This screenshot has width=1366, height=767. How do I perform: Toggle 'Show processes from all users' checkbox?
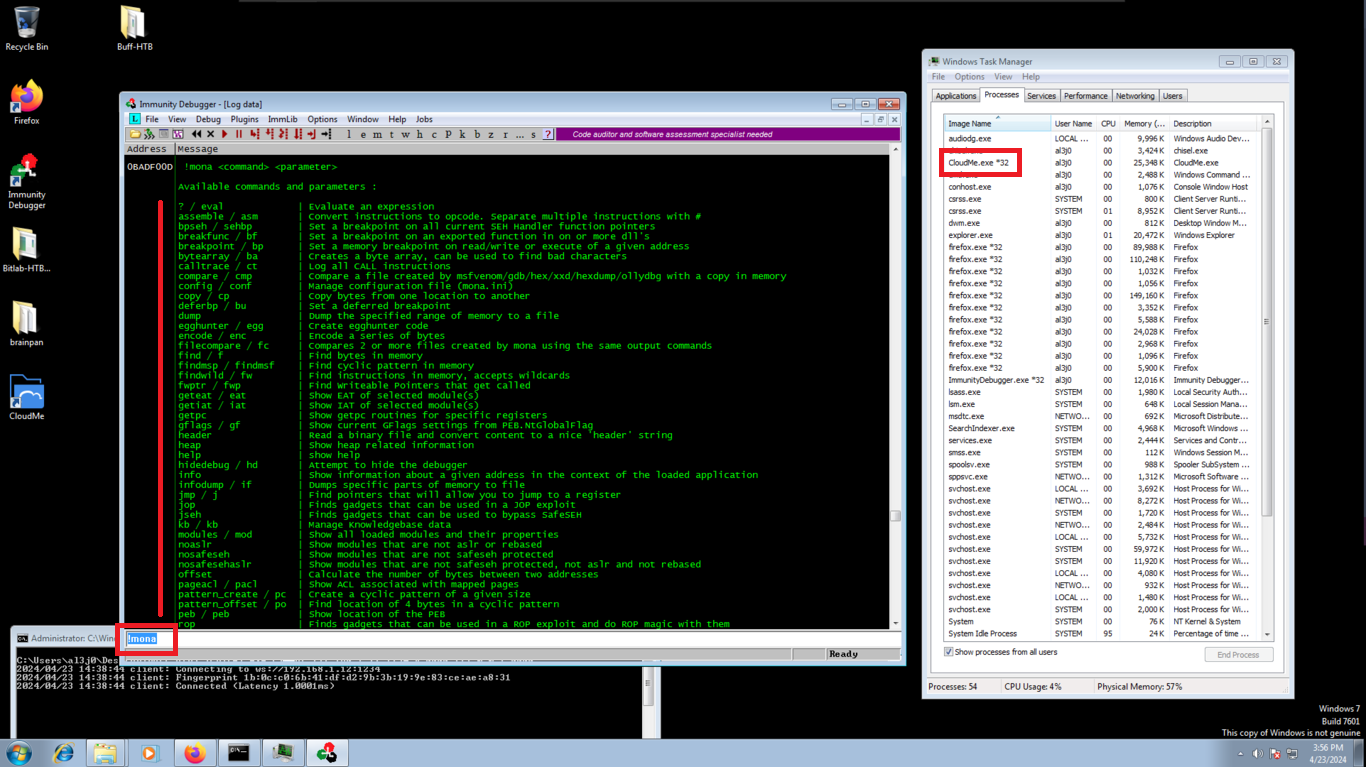click(949, 652)
